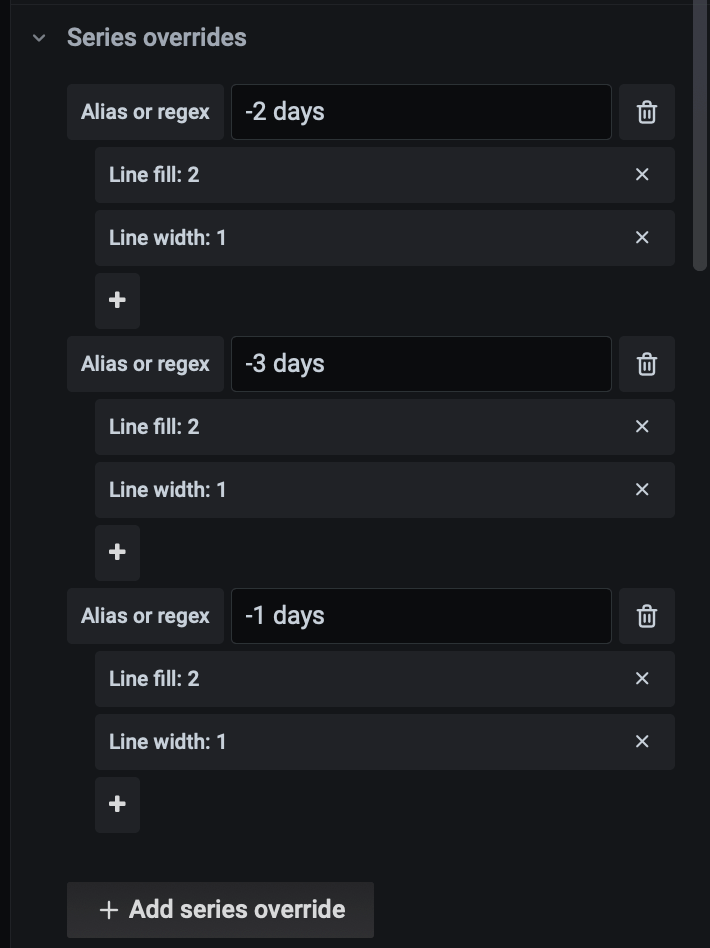This screenshot has width=710, height=948.
Task: Edit the -1 days alias field
Action: (x=420, y=616)
